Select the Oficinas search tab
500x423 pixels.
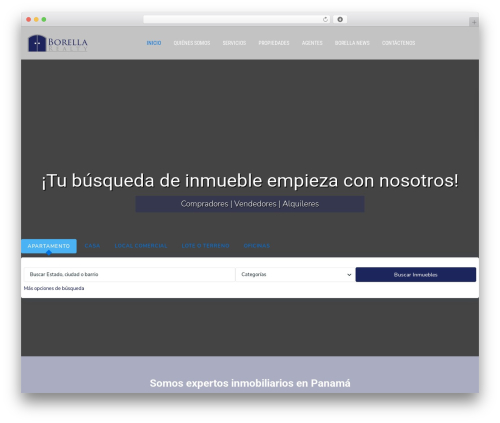(x=257, y=246)
